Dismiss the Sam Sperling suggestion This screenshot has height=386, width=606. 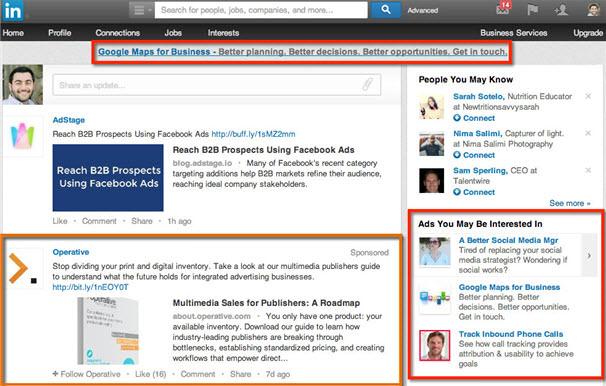[588, 170]
